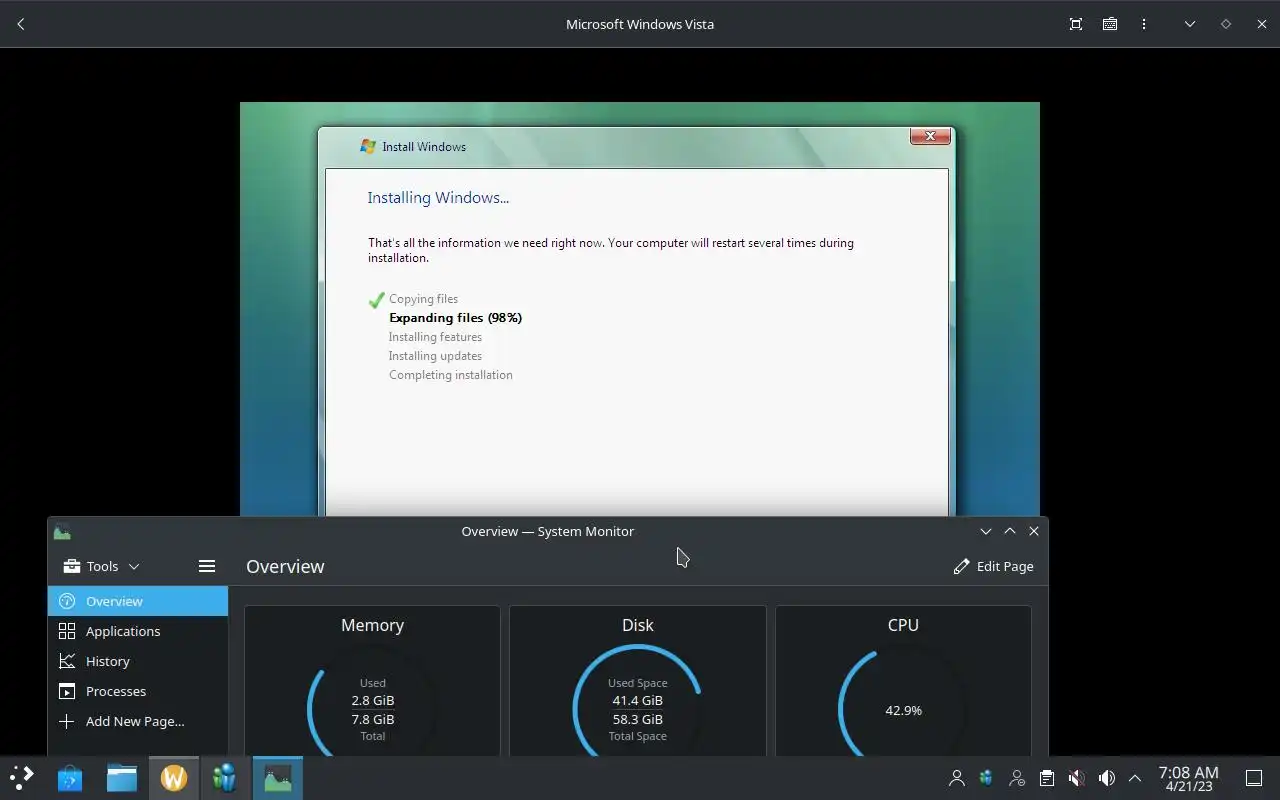Click the Applications grid icon

(x=67, y=631)
